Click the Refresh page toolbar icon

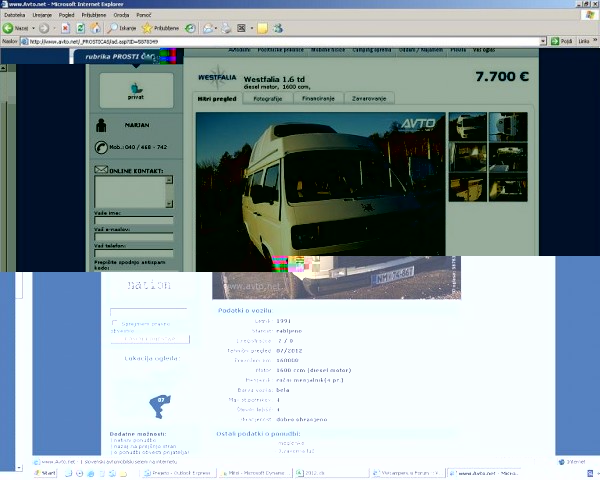coord(80,28)
